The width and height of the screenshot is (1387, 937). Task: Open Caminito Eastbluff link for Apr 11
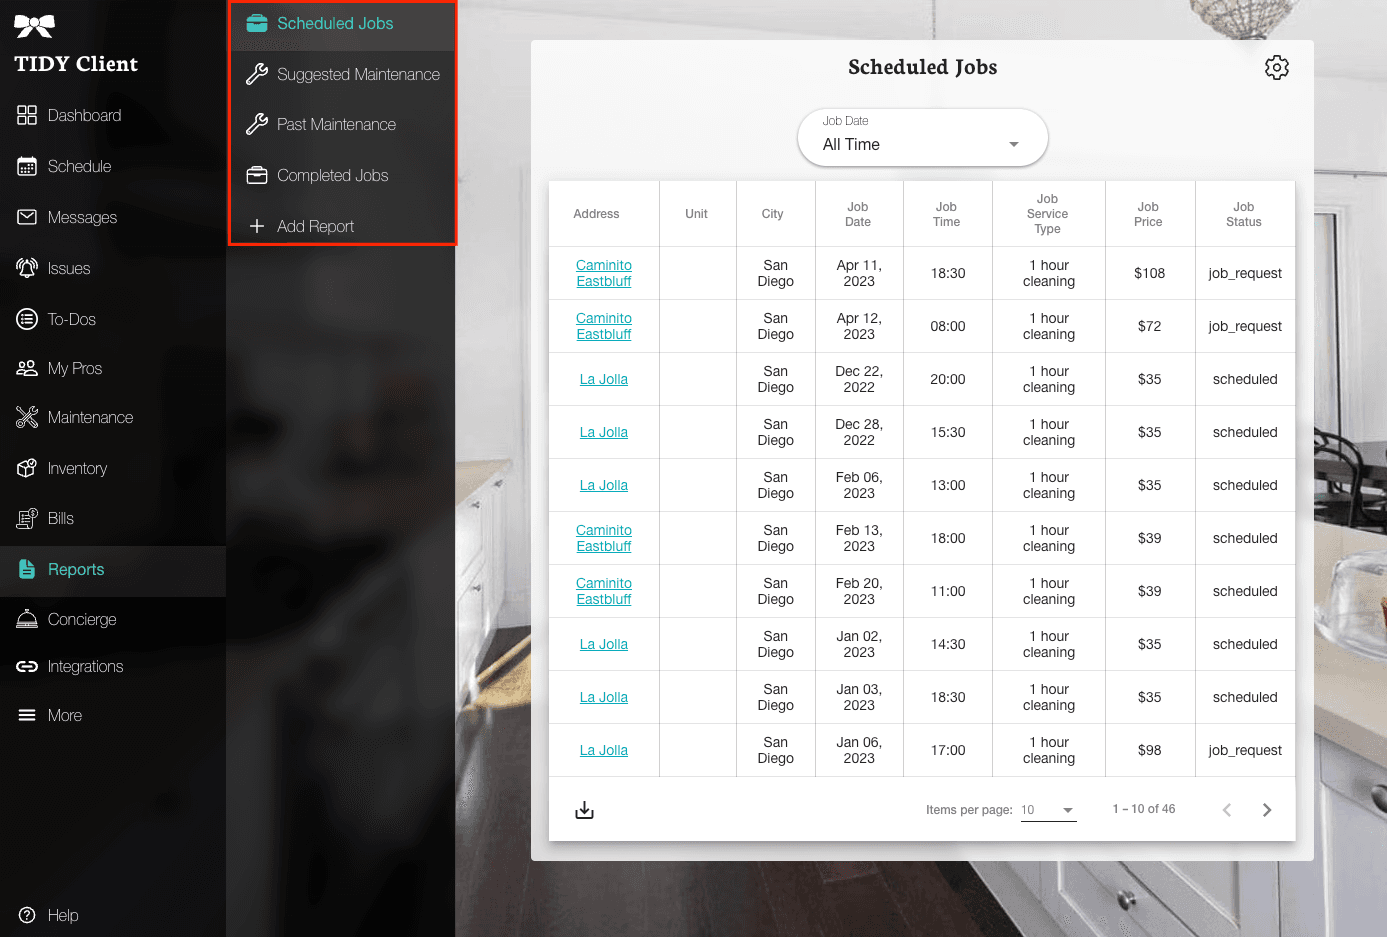click(604, 273)
